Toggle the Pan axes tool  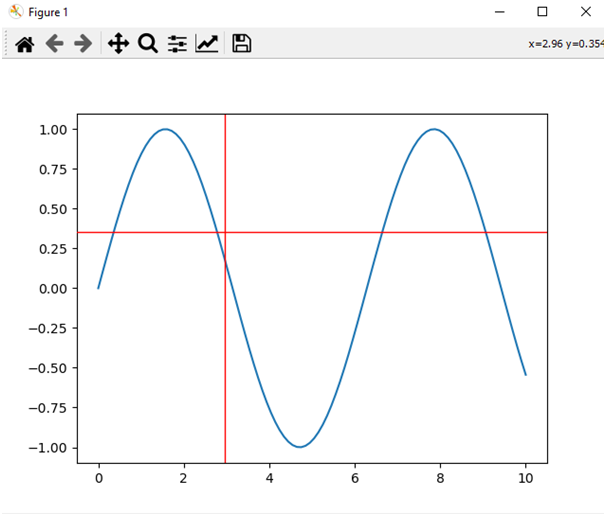[118, 43]
